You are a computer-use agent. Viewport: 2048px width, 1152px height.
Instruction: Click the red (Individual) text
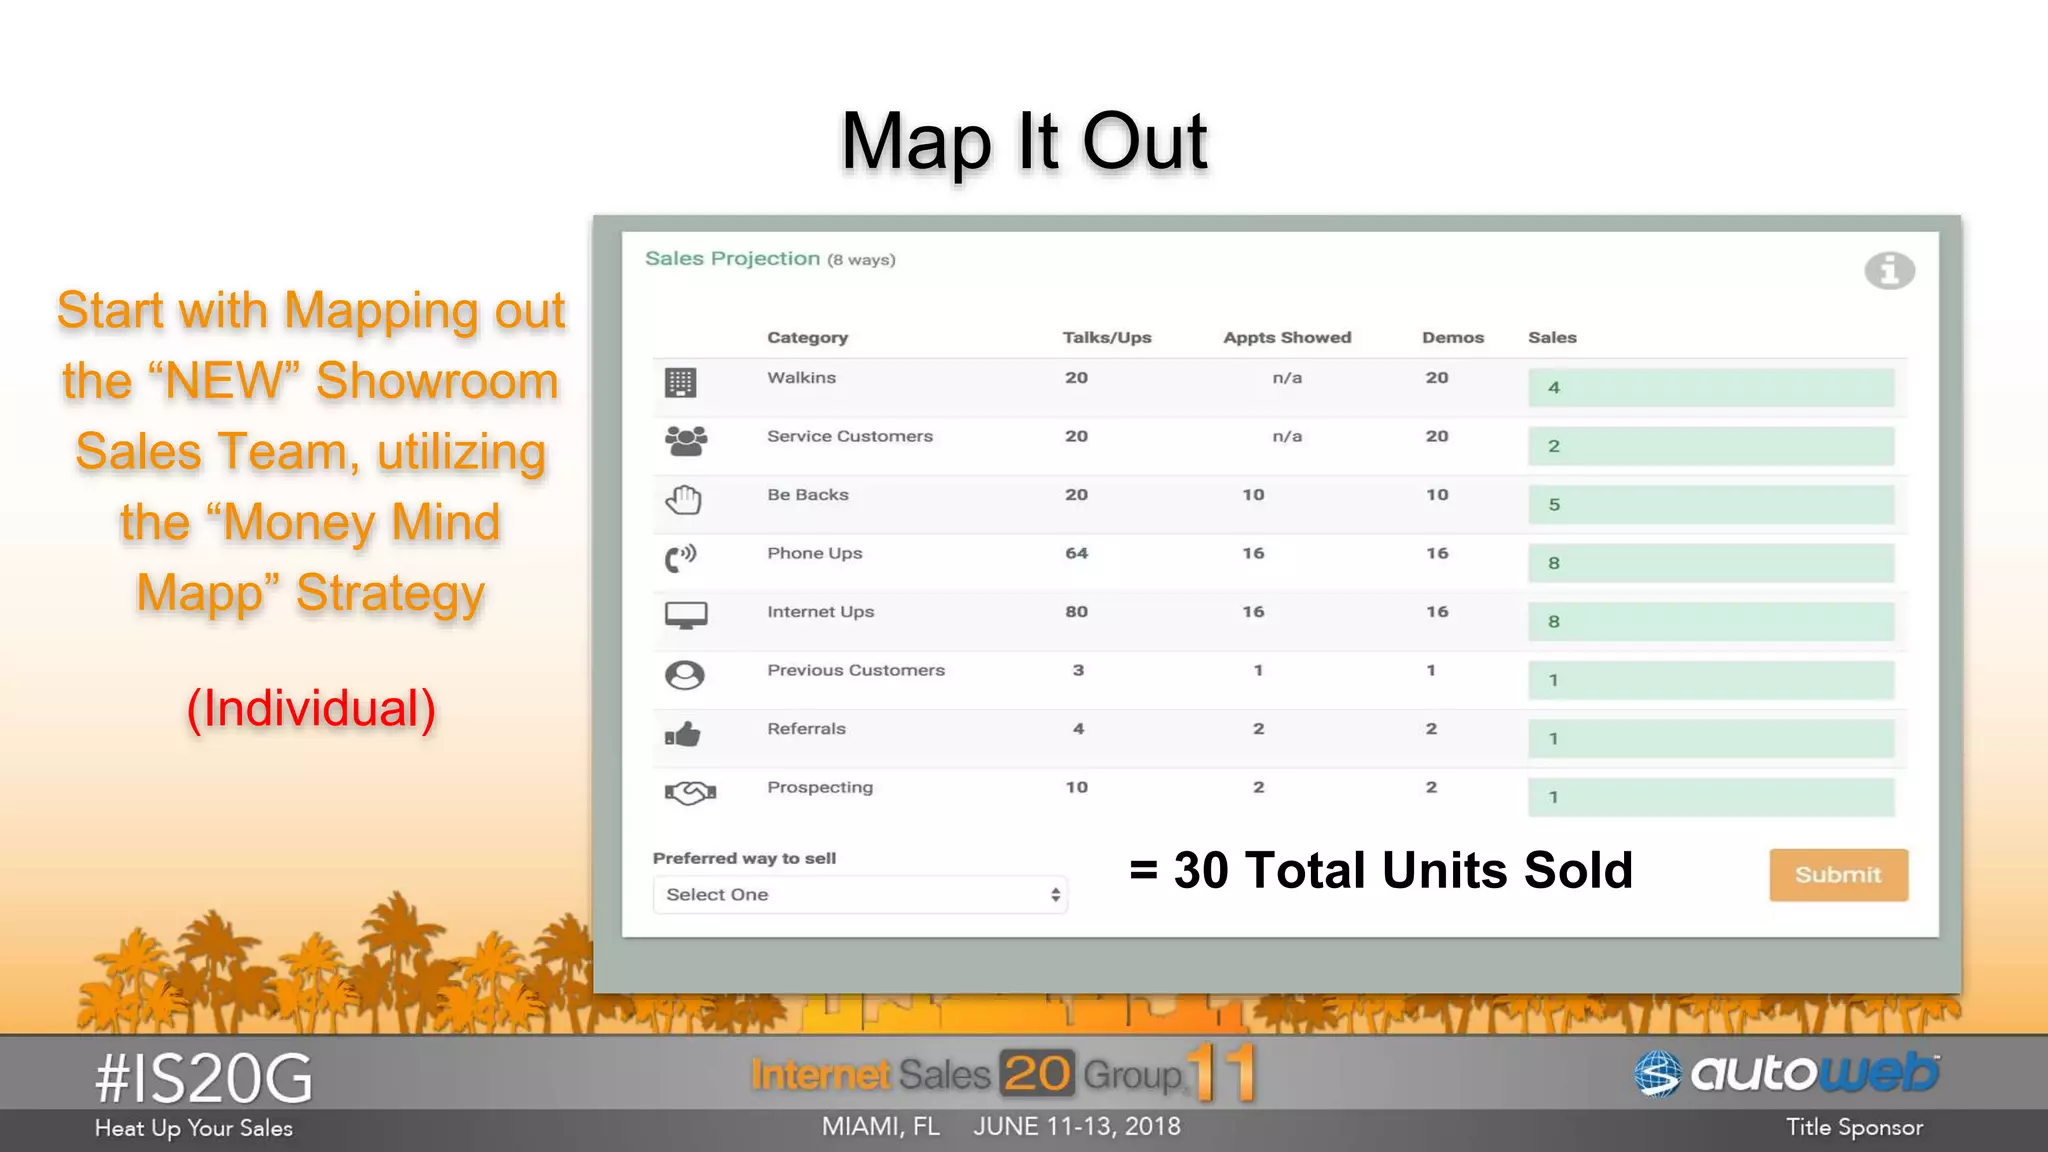click(x=311, y=708)
